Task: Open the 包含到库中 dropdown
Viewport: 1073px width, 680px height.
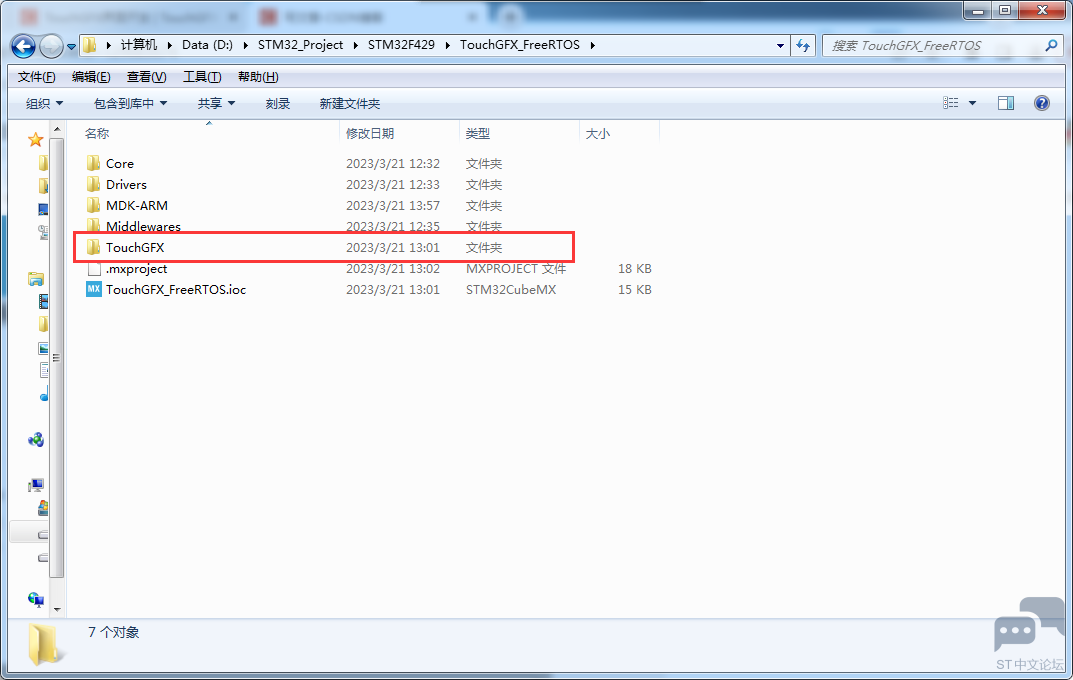Action: click(x=130, y=103)
